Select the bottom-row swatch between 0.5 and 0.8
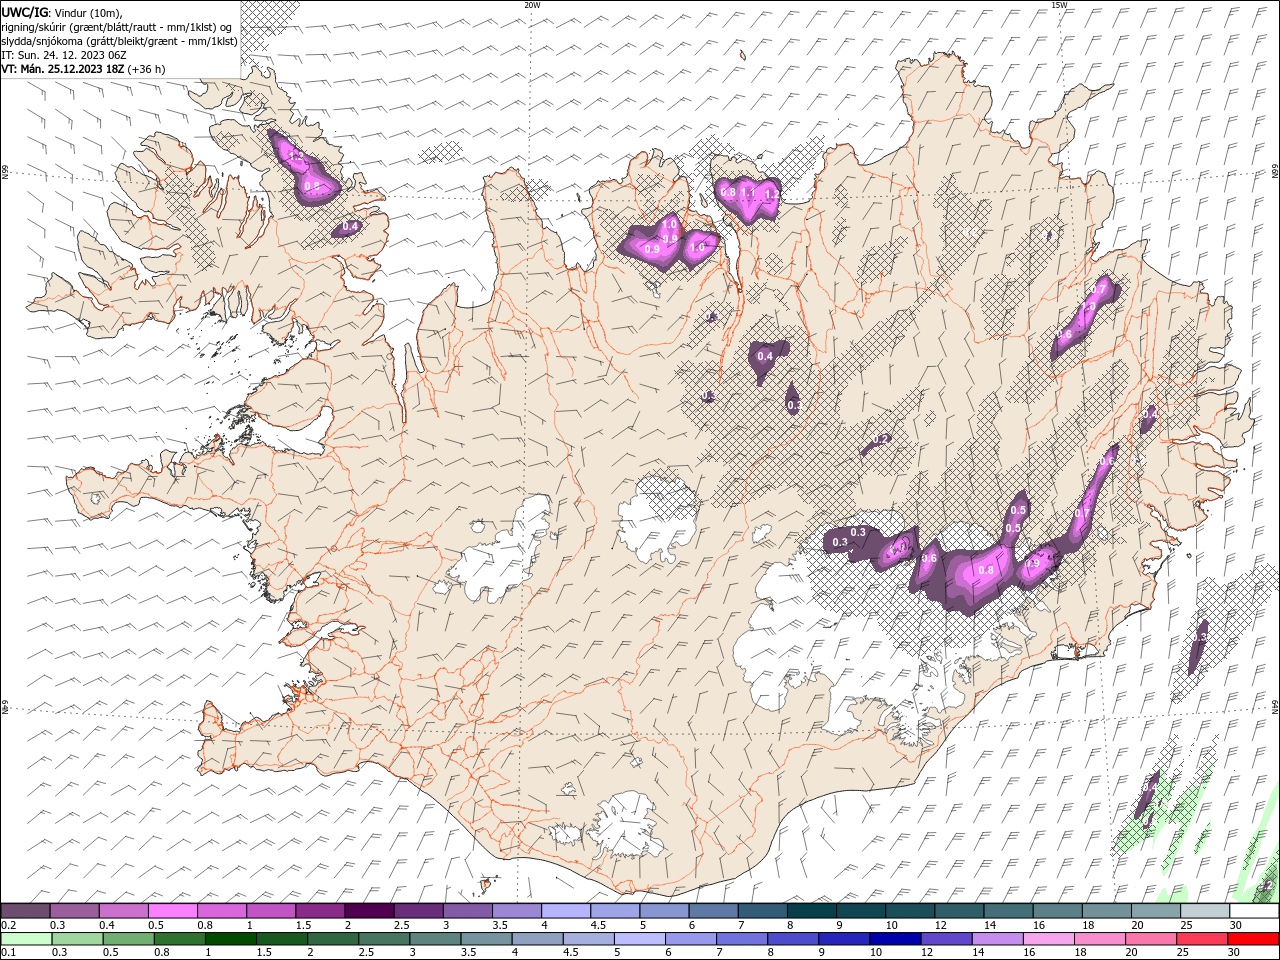The height and width of the screenshot is (960, 1280). pyautogui.click(x=128, y=939)
